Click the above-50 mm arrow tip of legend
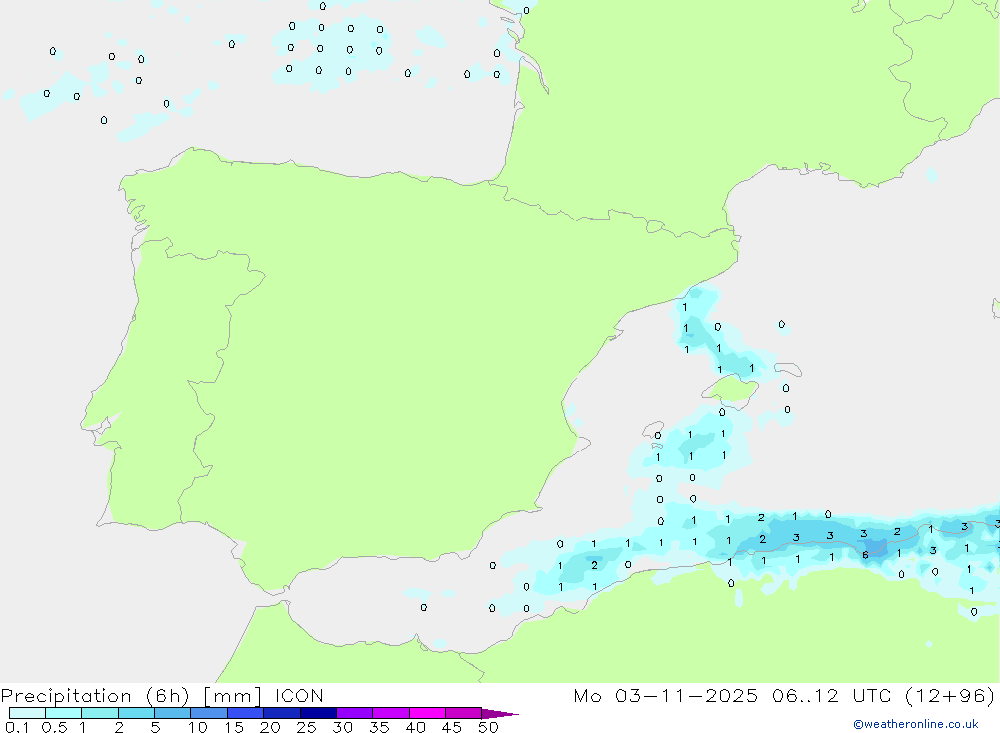 pos(500,713)
